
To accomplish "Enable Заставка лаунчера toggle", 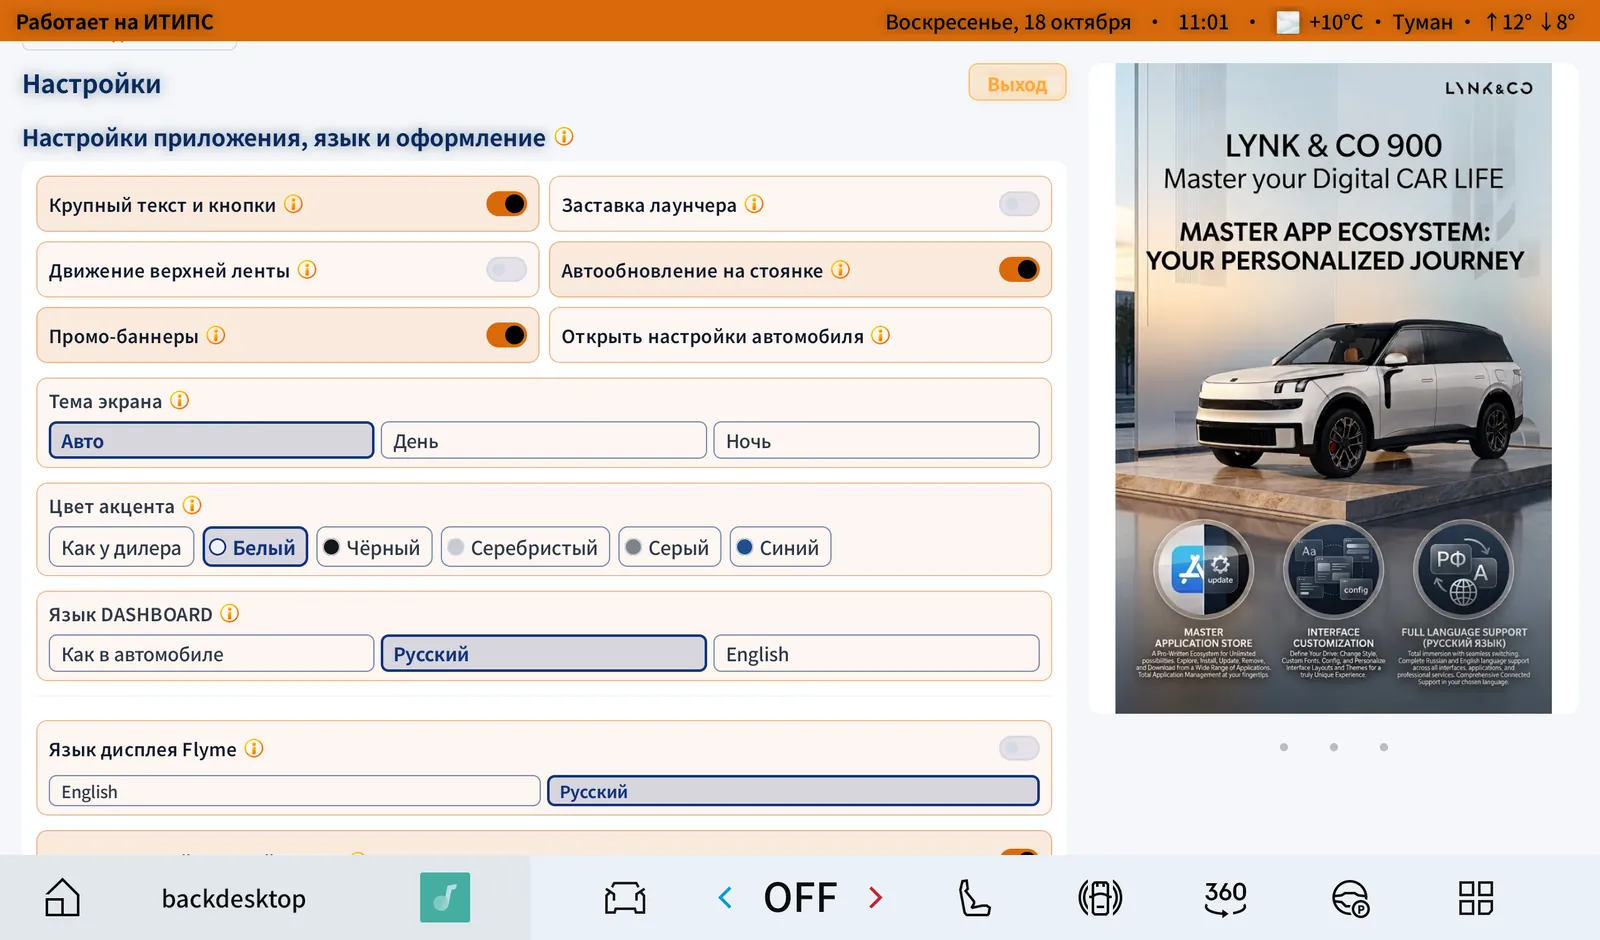I will click(1019, 204).
